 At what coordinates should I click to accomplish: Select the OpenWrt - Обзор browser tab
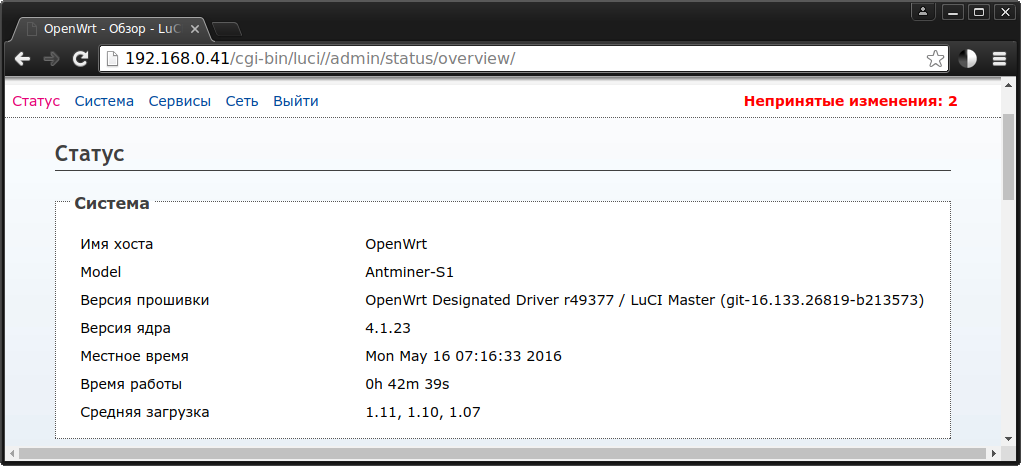[x=110, y=28]
